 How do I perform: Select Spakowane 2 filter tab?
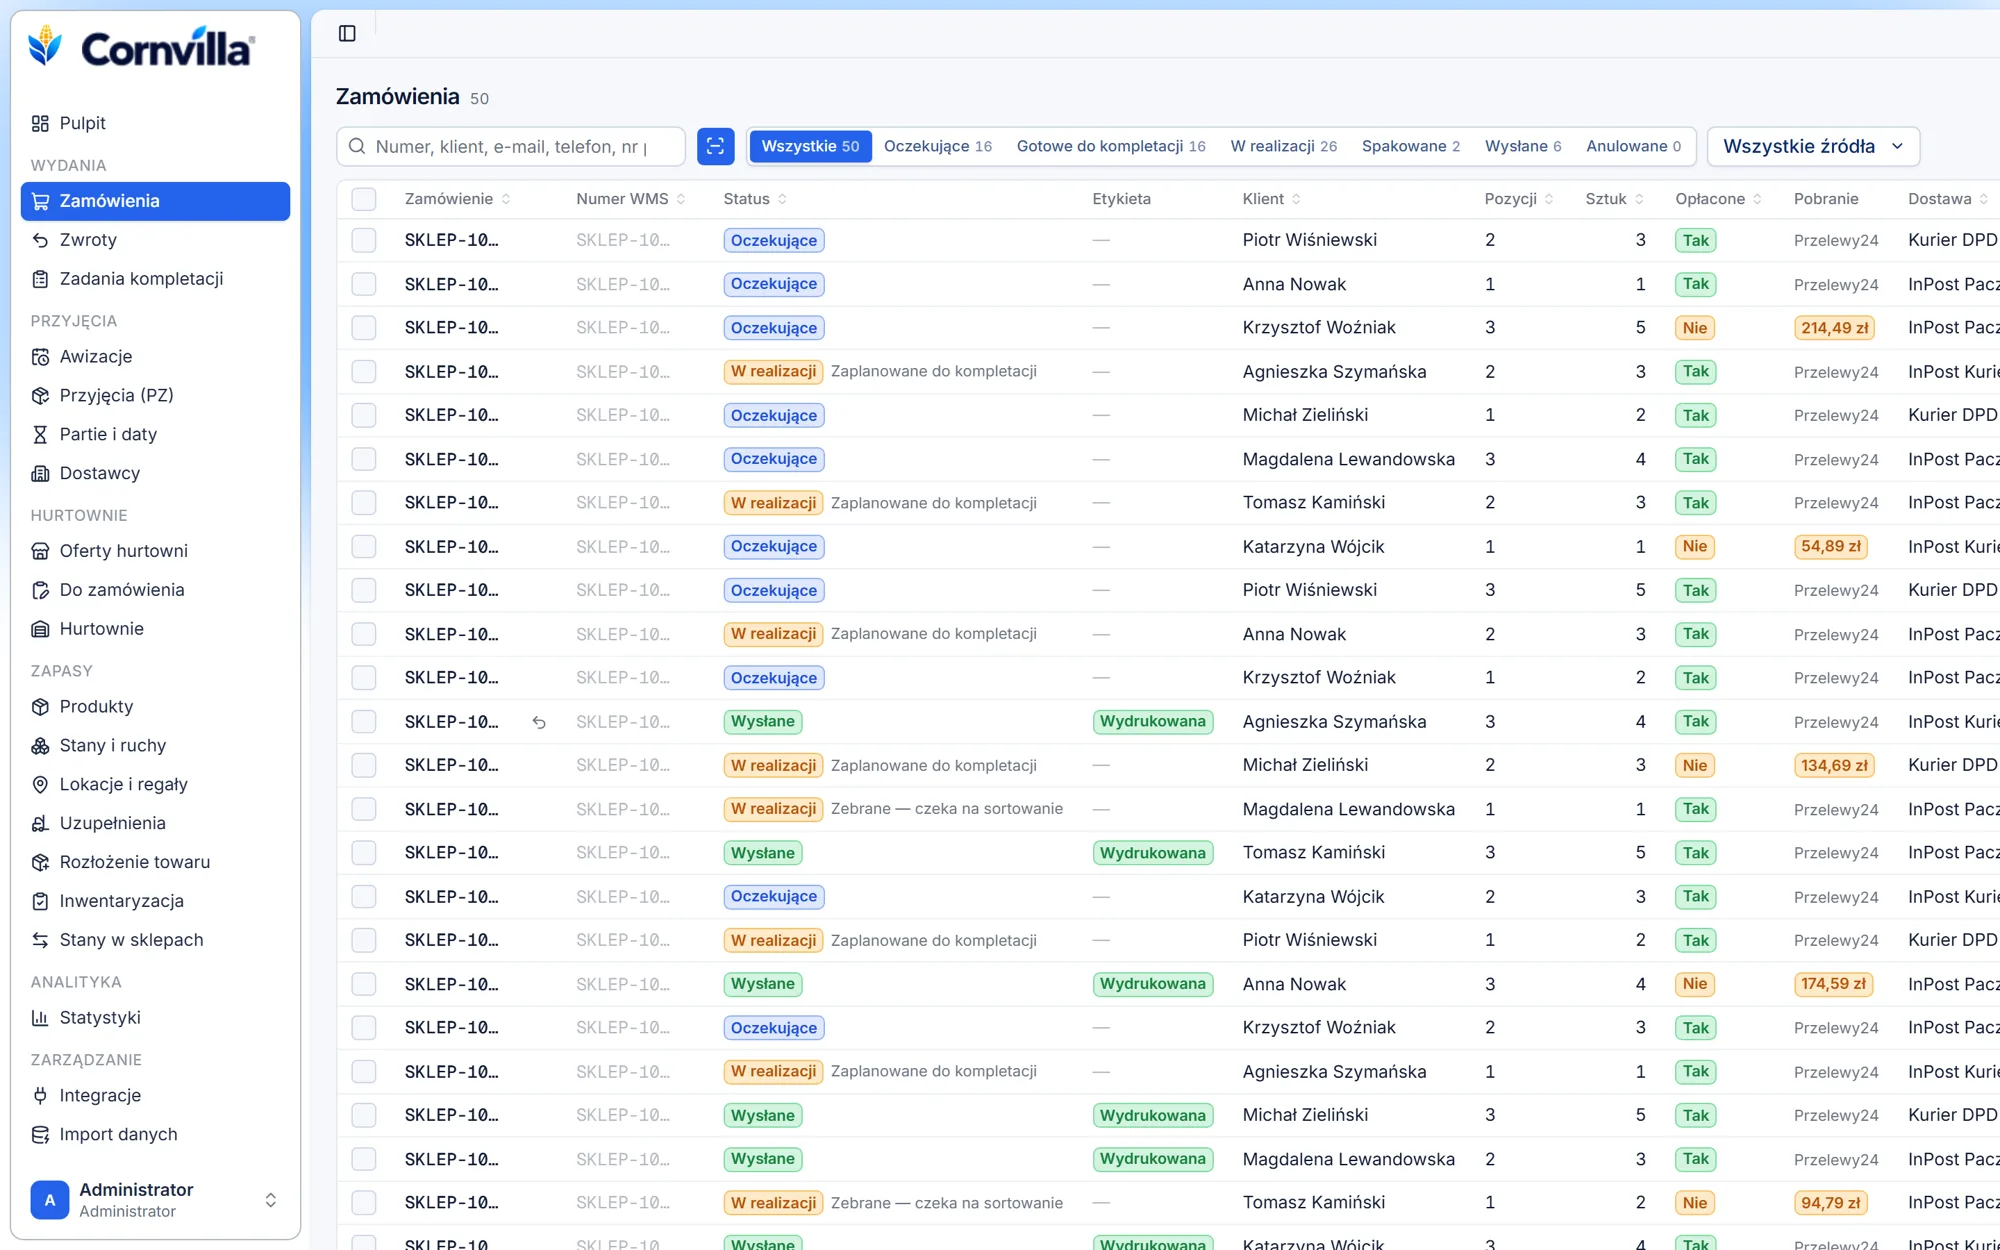[1411, 146]
